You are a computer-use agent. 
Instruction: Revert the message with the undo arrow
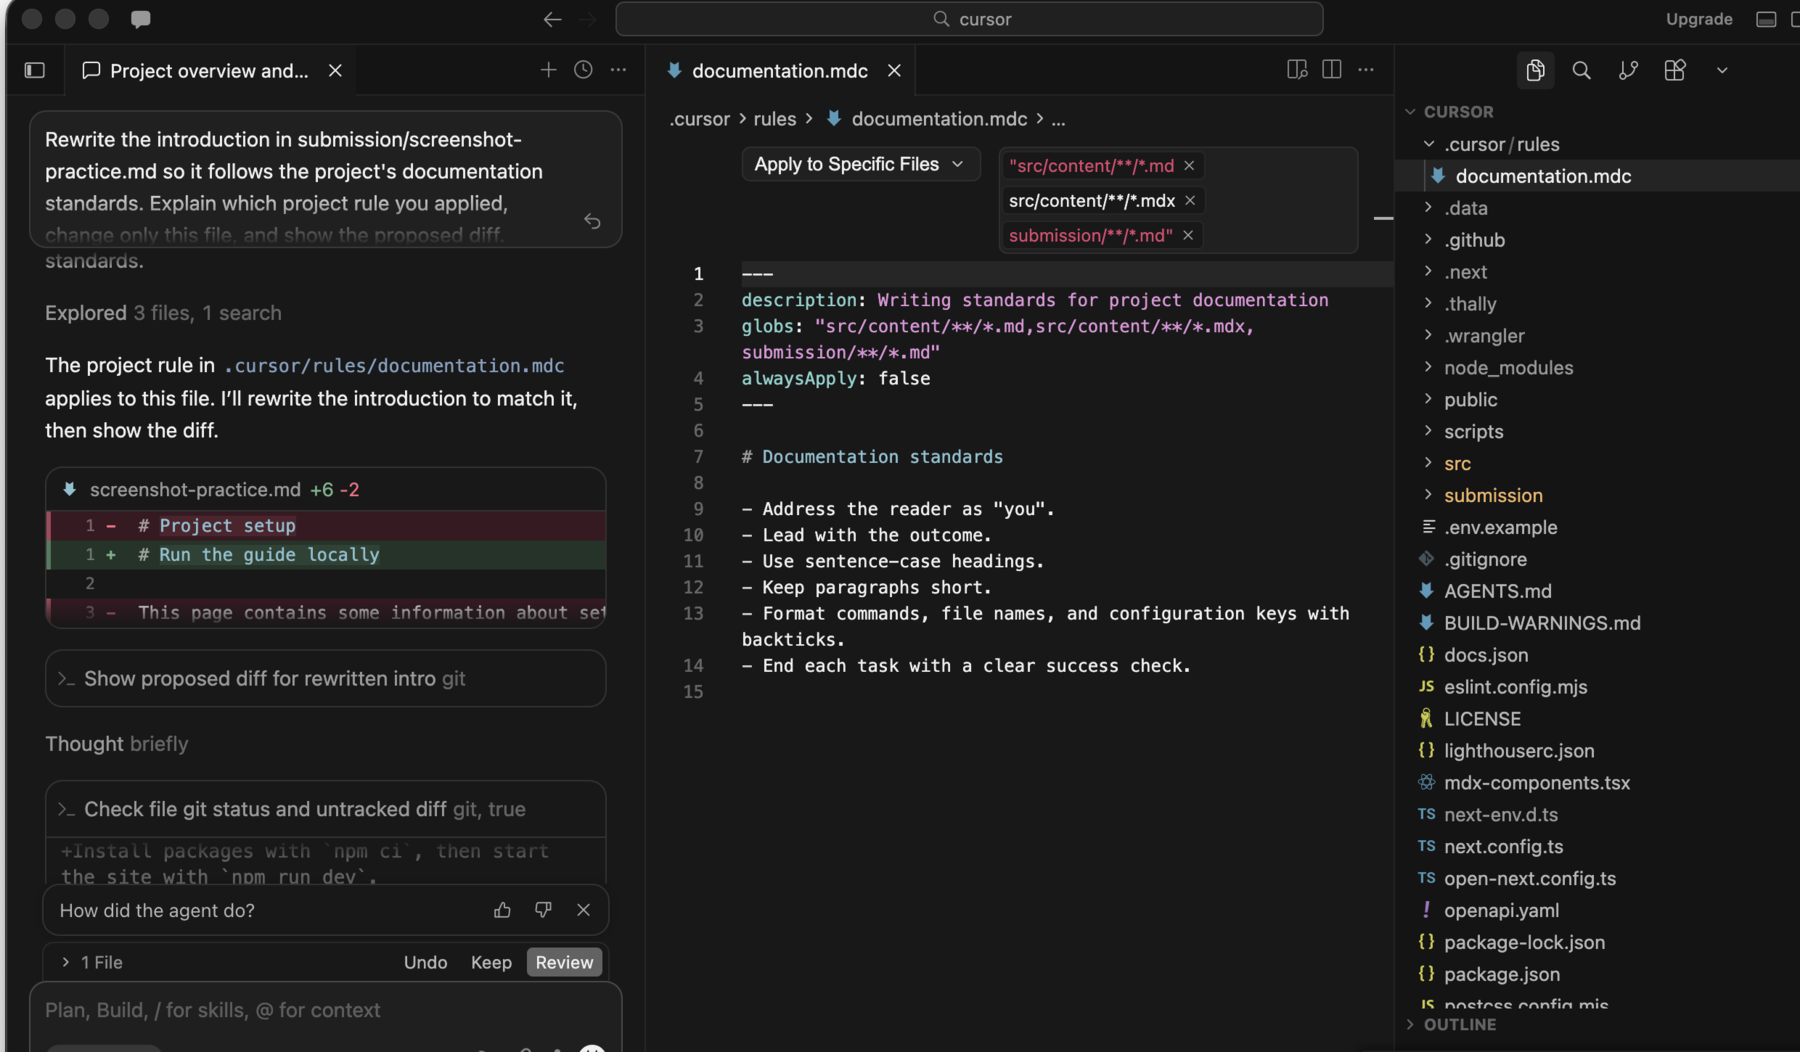592,221
